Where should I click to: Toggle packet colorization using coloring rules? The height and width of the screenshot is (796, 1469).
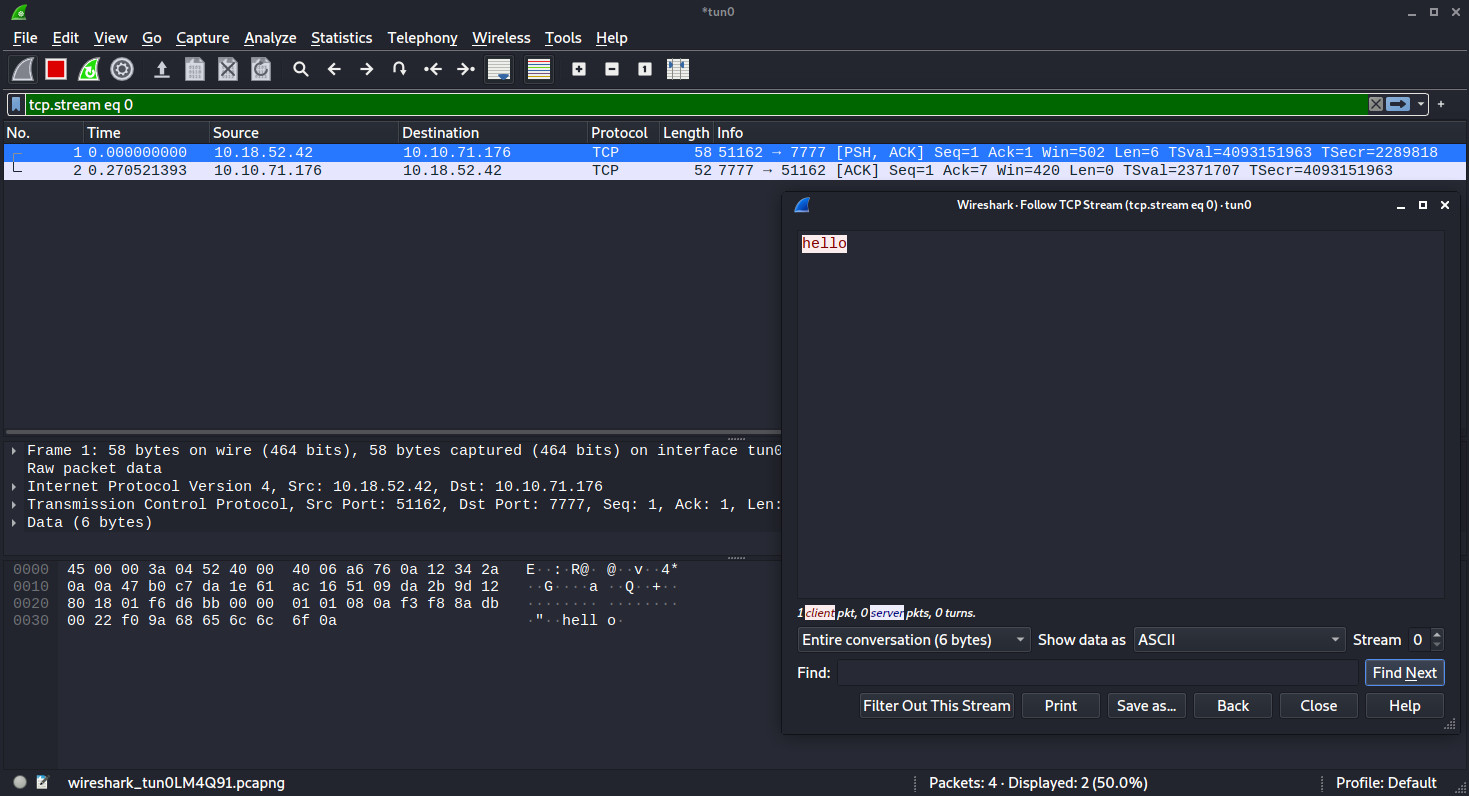coord(539,69)
